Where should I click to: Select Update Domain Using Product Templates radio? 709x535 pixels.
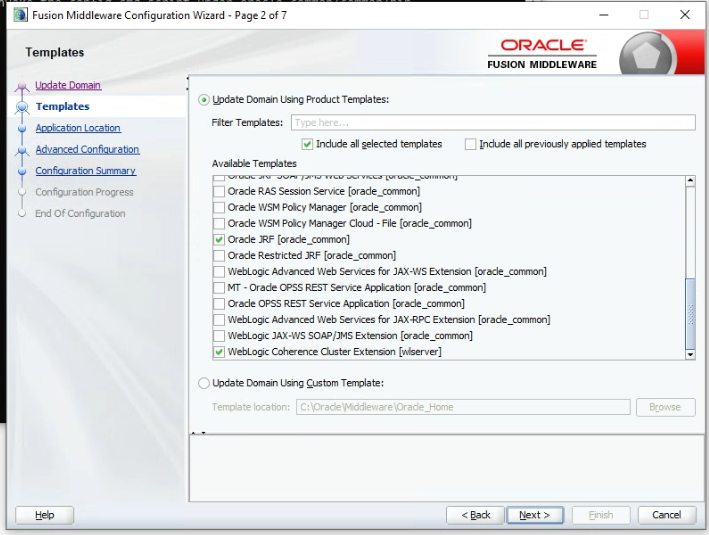click(x=204, y=99)
